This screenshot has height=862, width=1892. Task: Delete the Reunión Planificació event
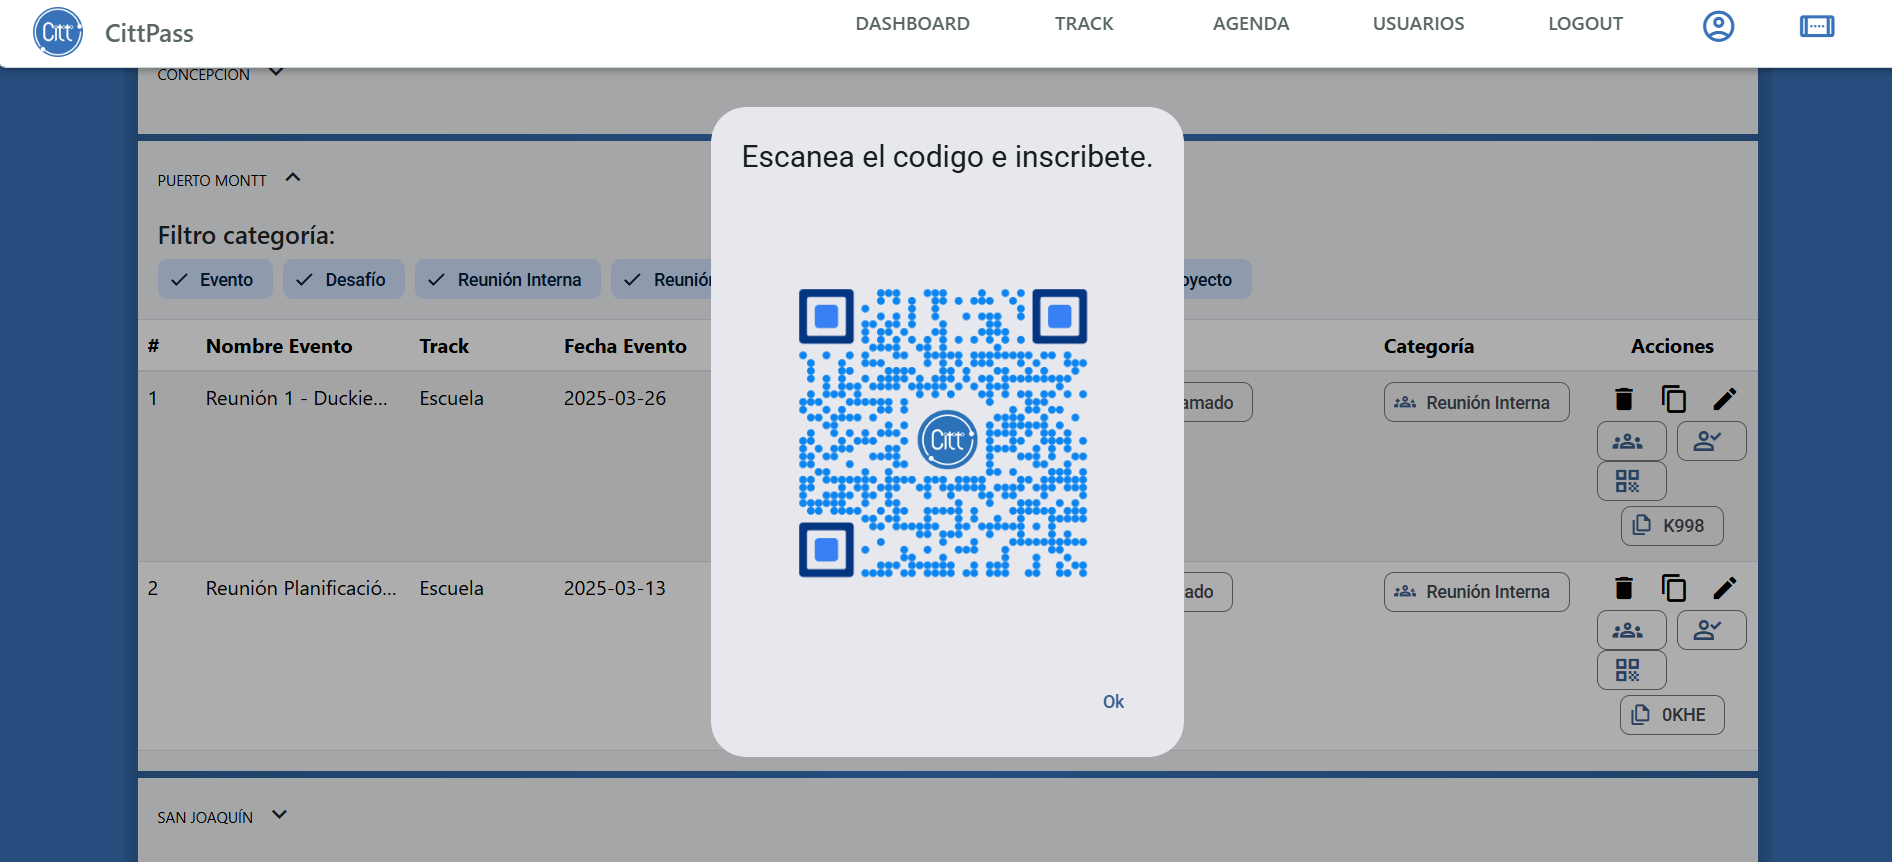[x=1624, y=588]
